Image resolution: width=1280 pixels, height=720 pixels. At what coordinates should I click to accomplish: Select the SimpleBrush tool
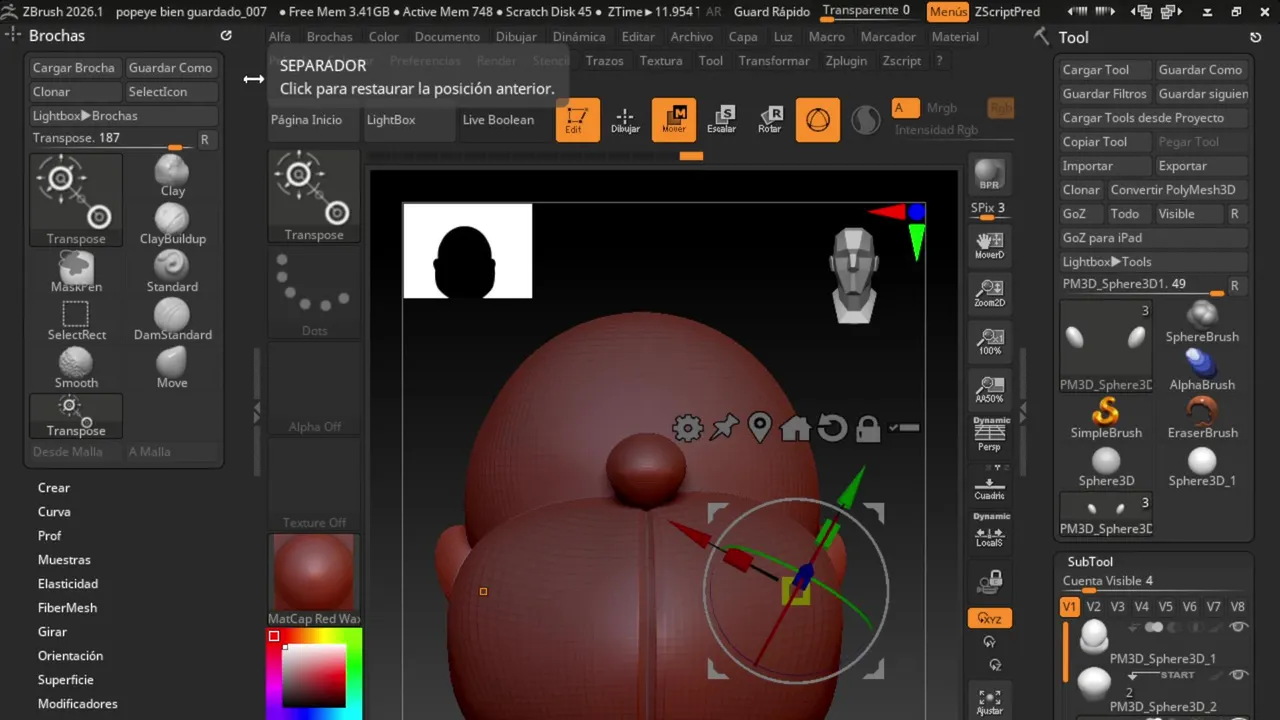pos(1106,416)
